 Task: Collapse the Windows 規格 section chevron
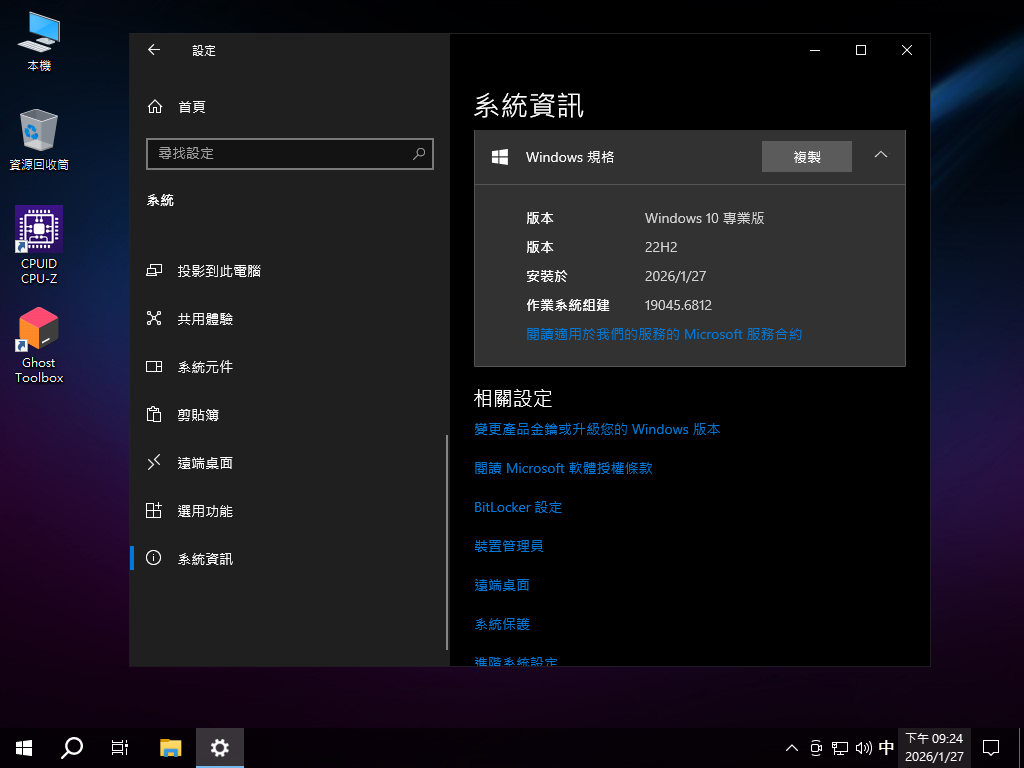[880, 155]
